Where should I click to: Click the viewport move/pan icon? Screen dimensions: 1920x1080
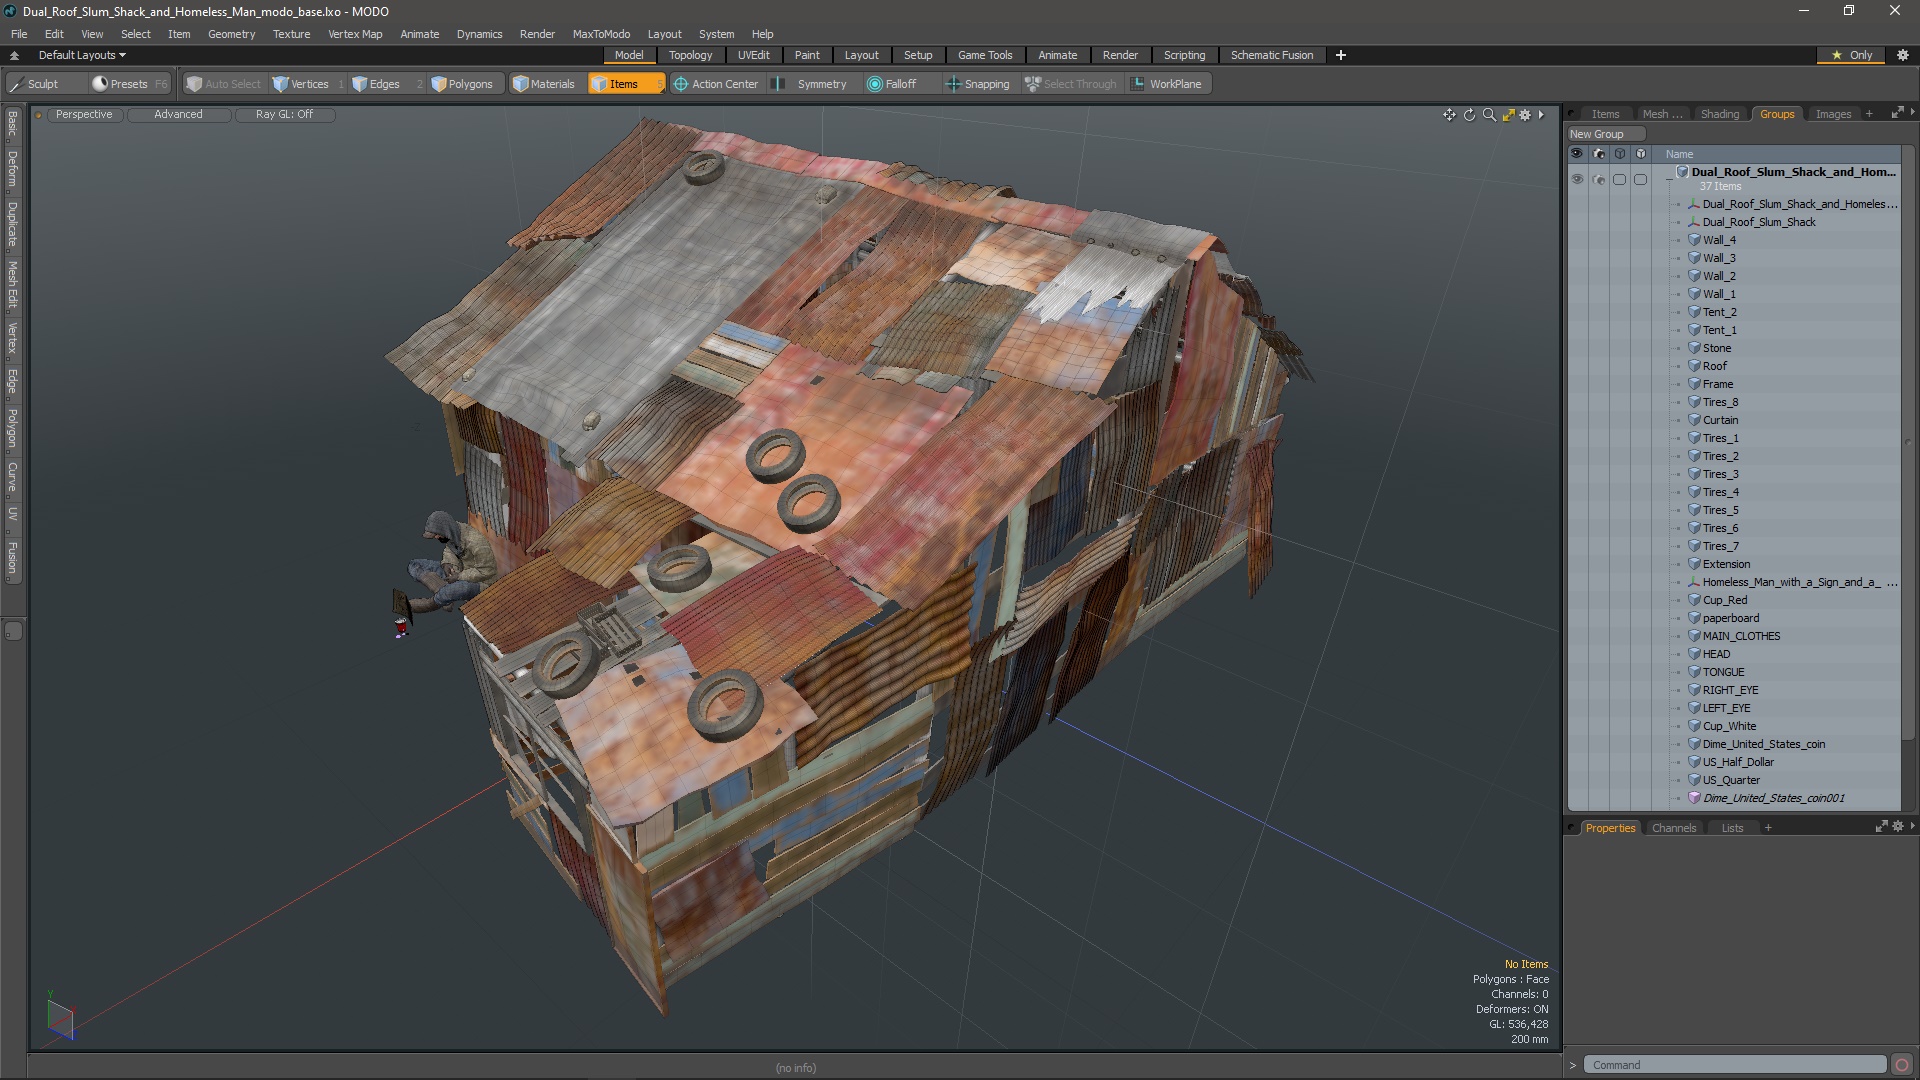(1449, 115)
